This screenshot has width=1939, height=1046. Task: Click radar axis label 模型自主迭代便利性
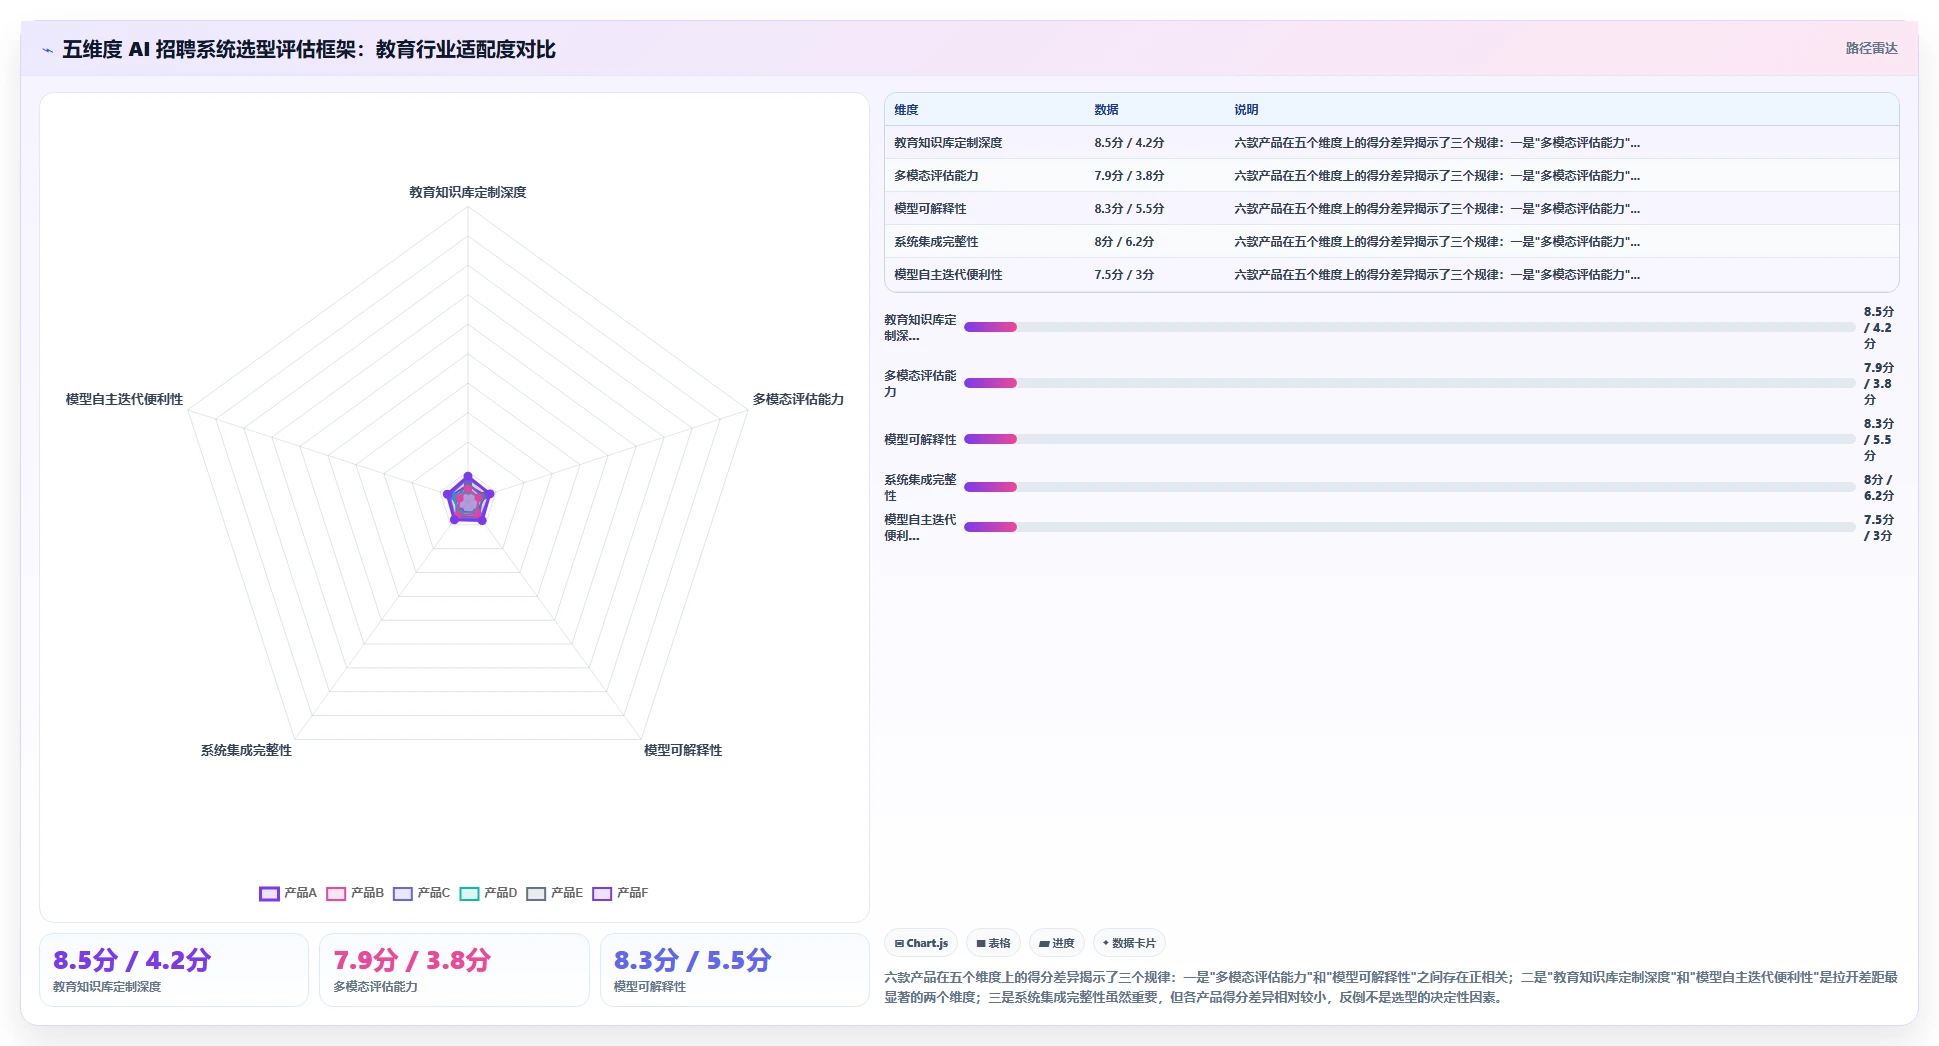(x=124, y=399)
